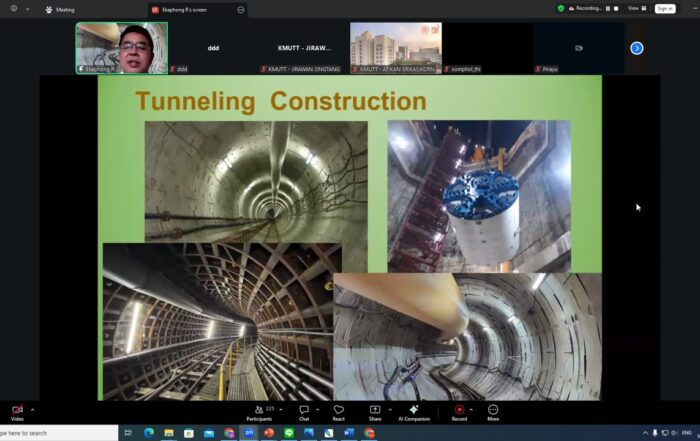
Task: Expand the caret next to Chat
Action: tap(318, 409)
